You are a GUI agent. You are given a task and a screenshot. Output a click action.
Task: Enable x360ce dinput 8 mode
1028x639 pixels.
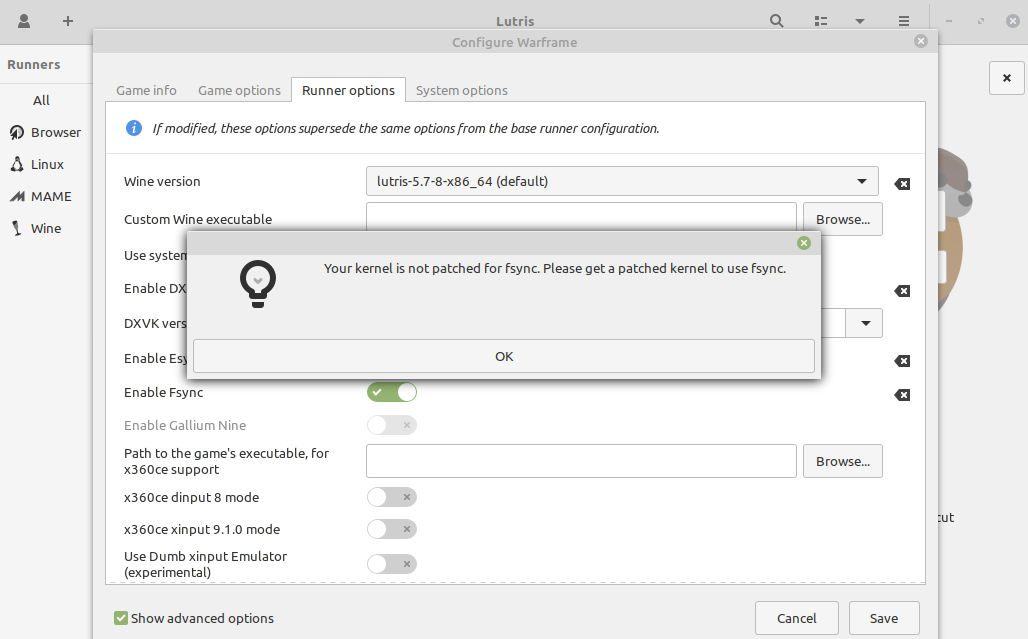tap(391, 497)
